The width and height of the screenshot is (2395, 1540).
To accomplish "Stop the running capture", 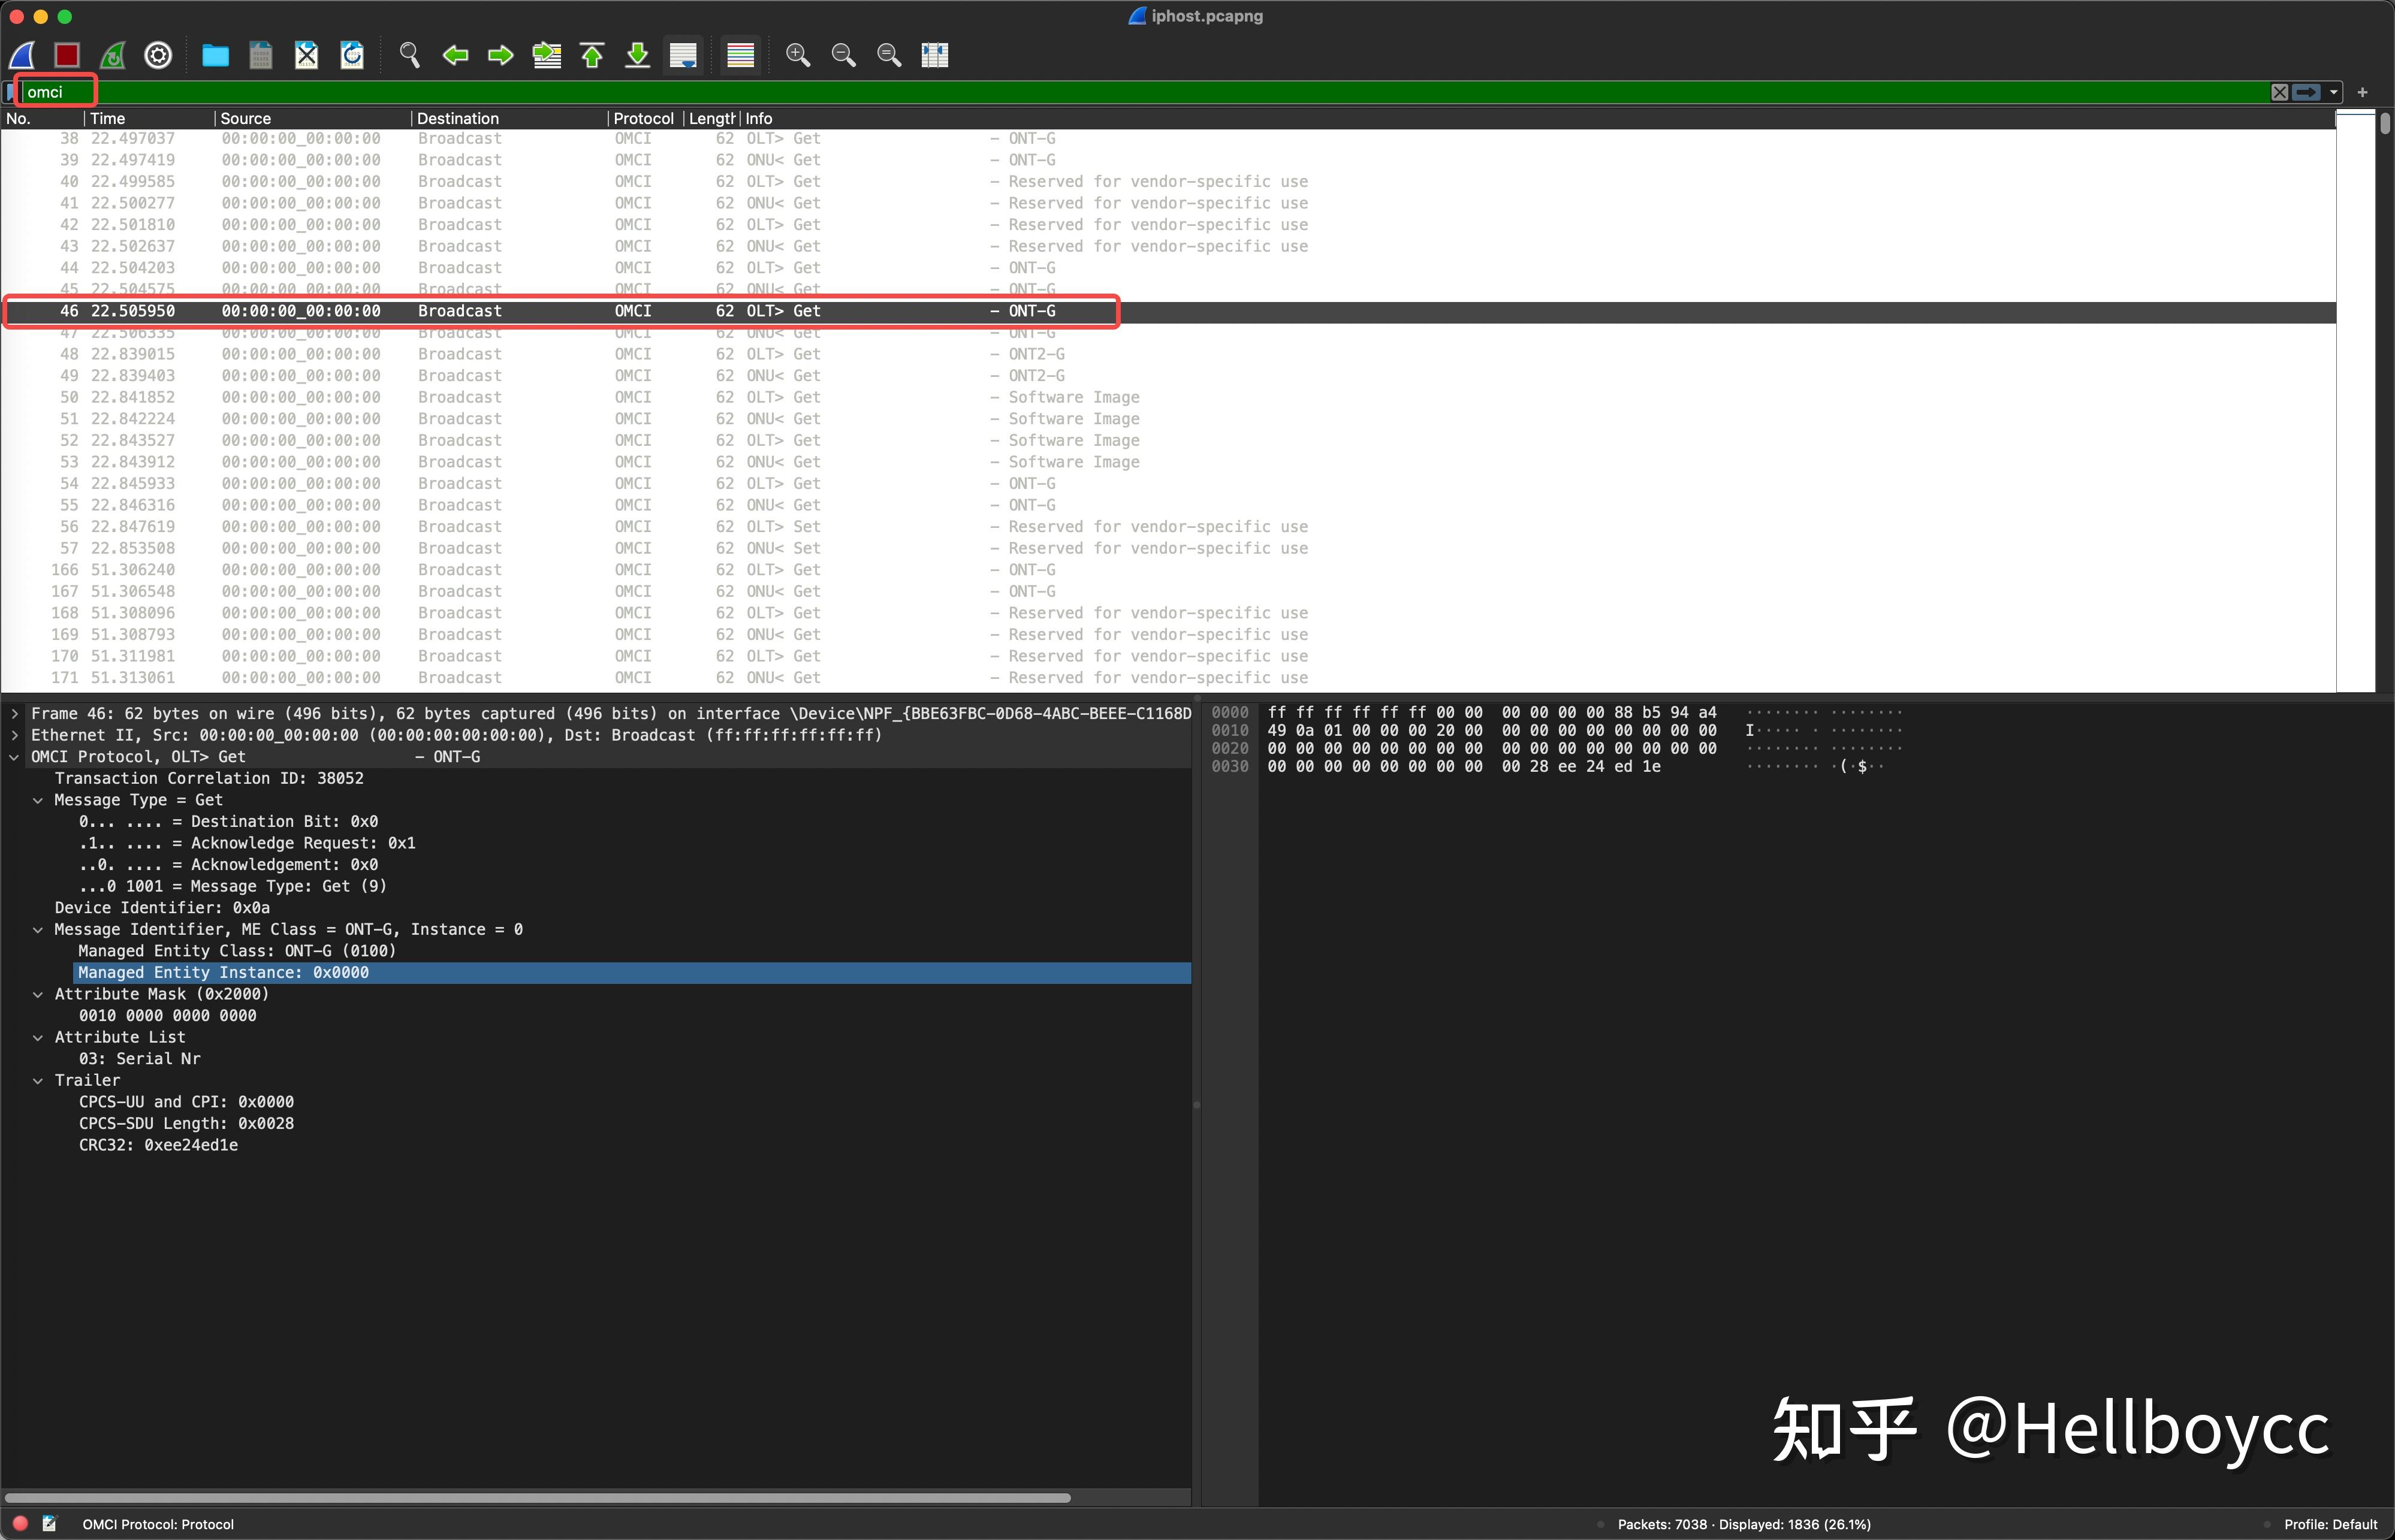I will click(x=66, y=55).
